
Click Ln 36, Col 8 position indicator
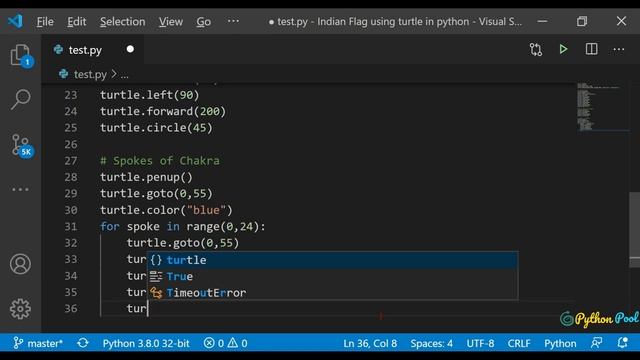pos(370,343)
